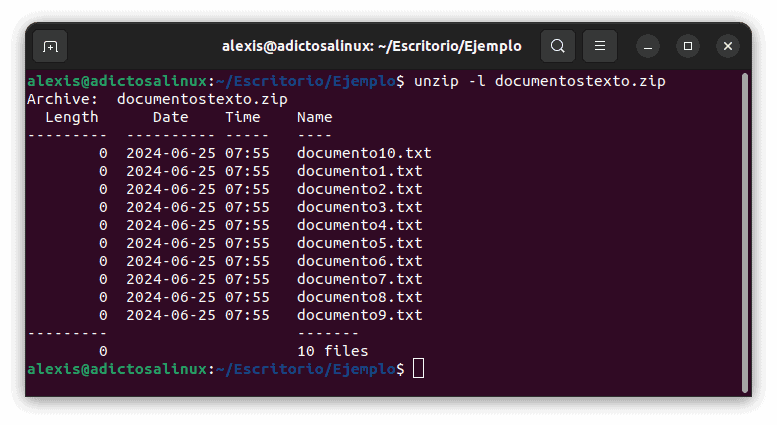The image size is (777, 425).
Task: Open a new terminal tab
Action: 50,46
